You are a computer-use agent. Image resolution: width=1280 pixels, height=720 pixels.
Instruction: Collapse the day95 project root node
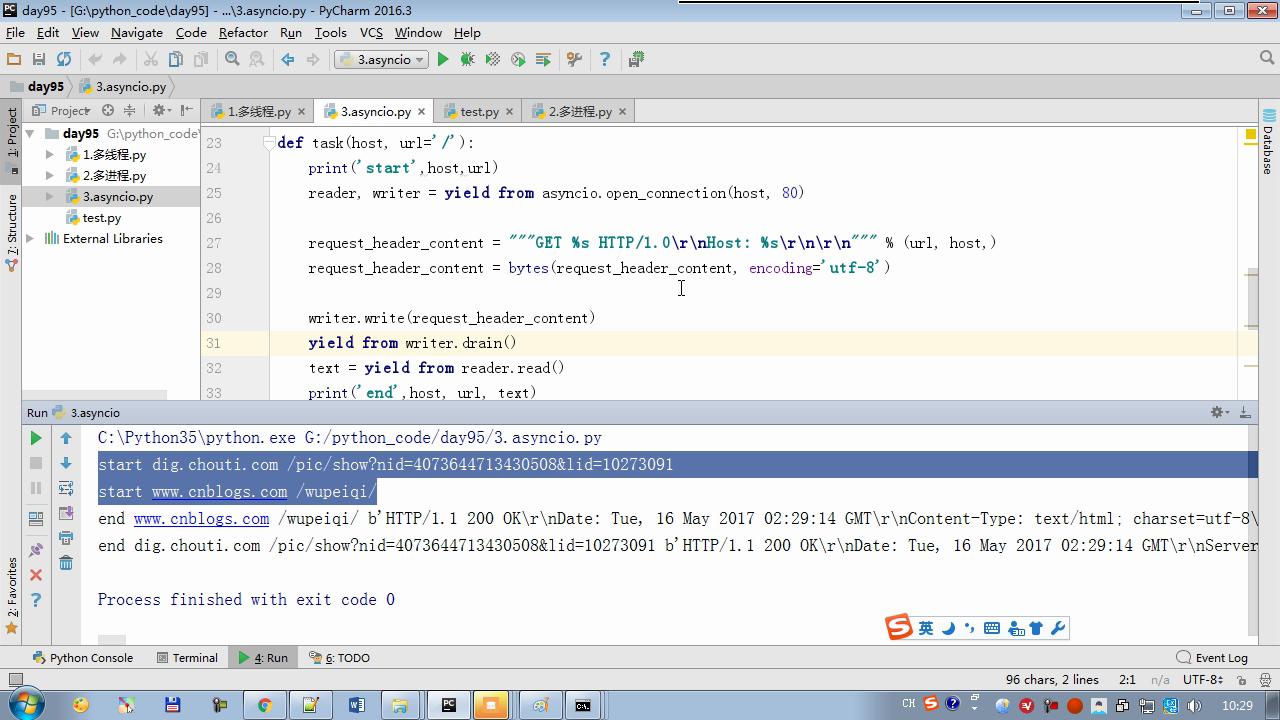point(30,133)
